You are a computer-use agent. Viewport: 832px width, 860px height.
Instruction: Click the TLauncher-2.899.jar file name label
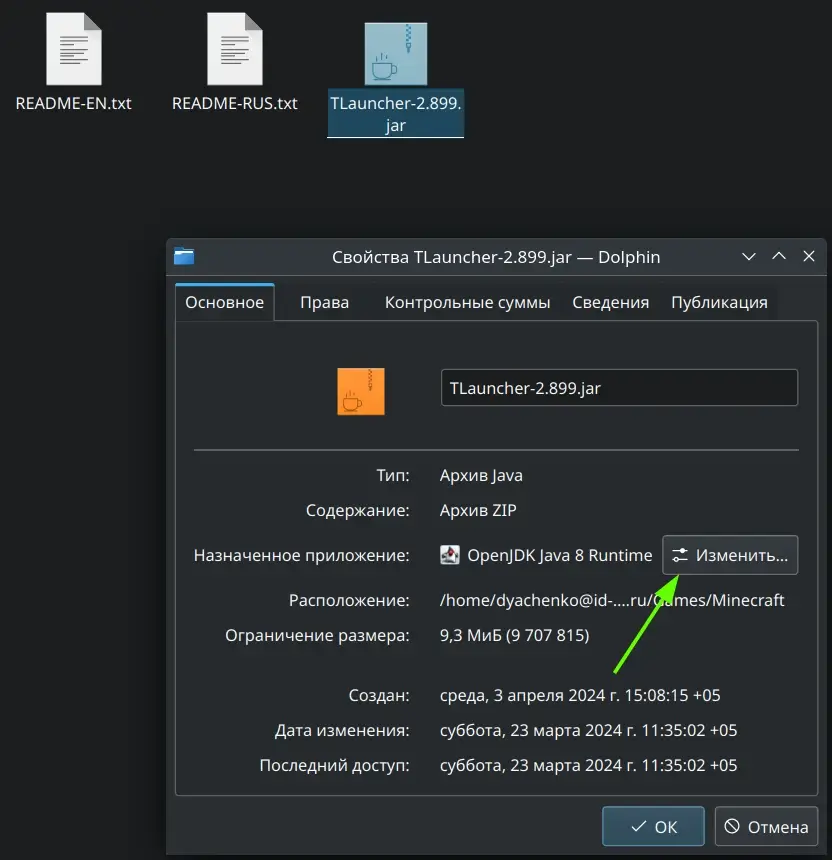[x=395, y=114]
